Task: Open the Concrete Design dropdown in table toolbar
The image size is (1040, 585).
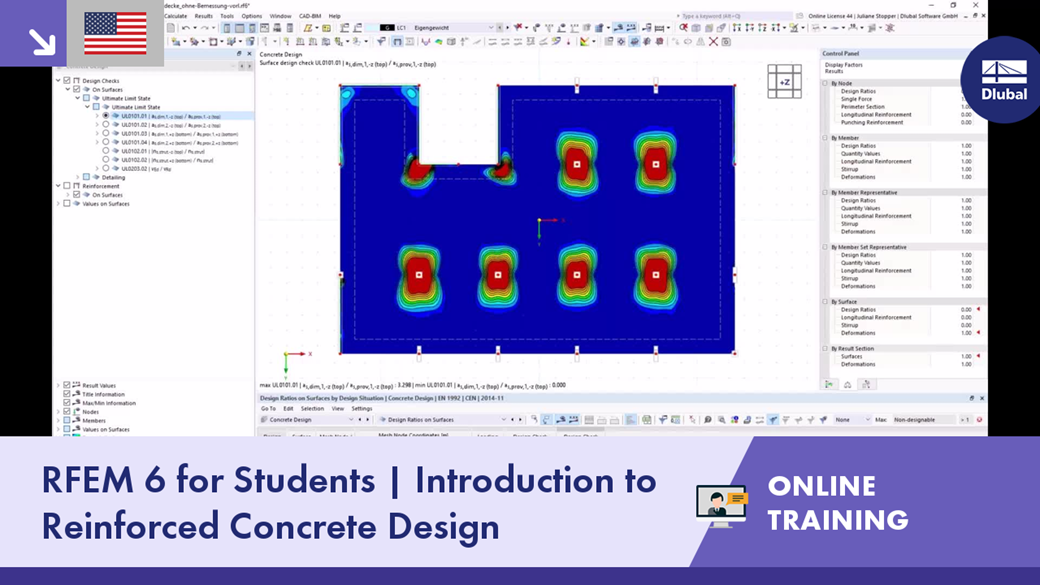Action: pos(351,420)
